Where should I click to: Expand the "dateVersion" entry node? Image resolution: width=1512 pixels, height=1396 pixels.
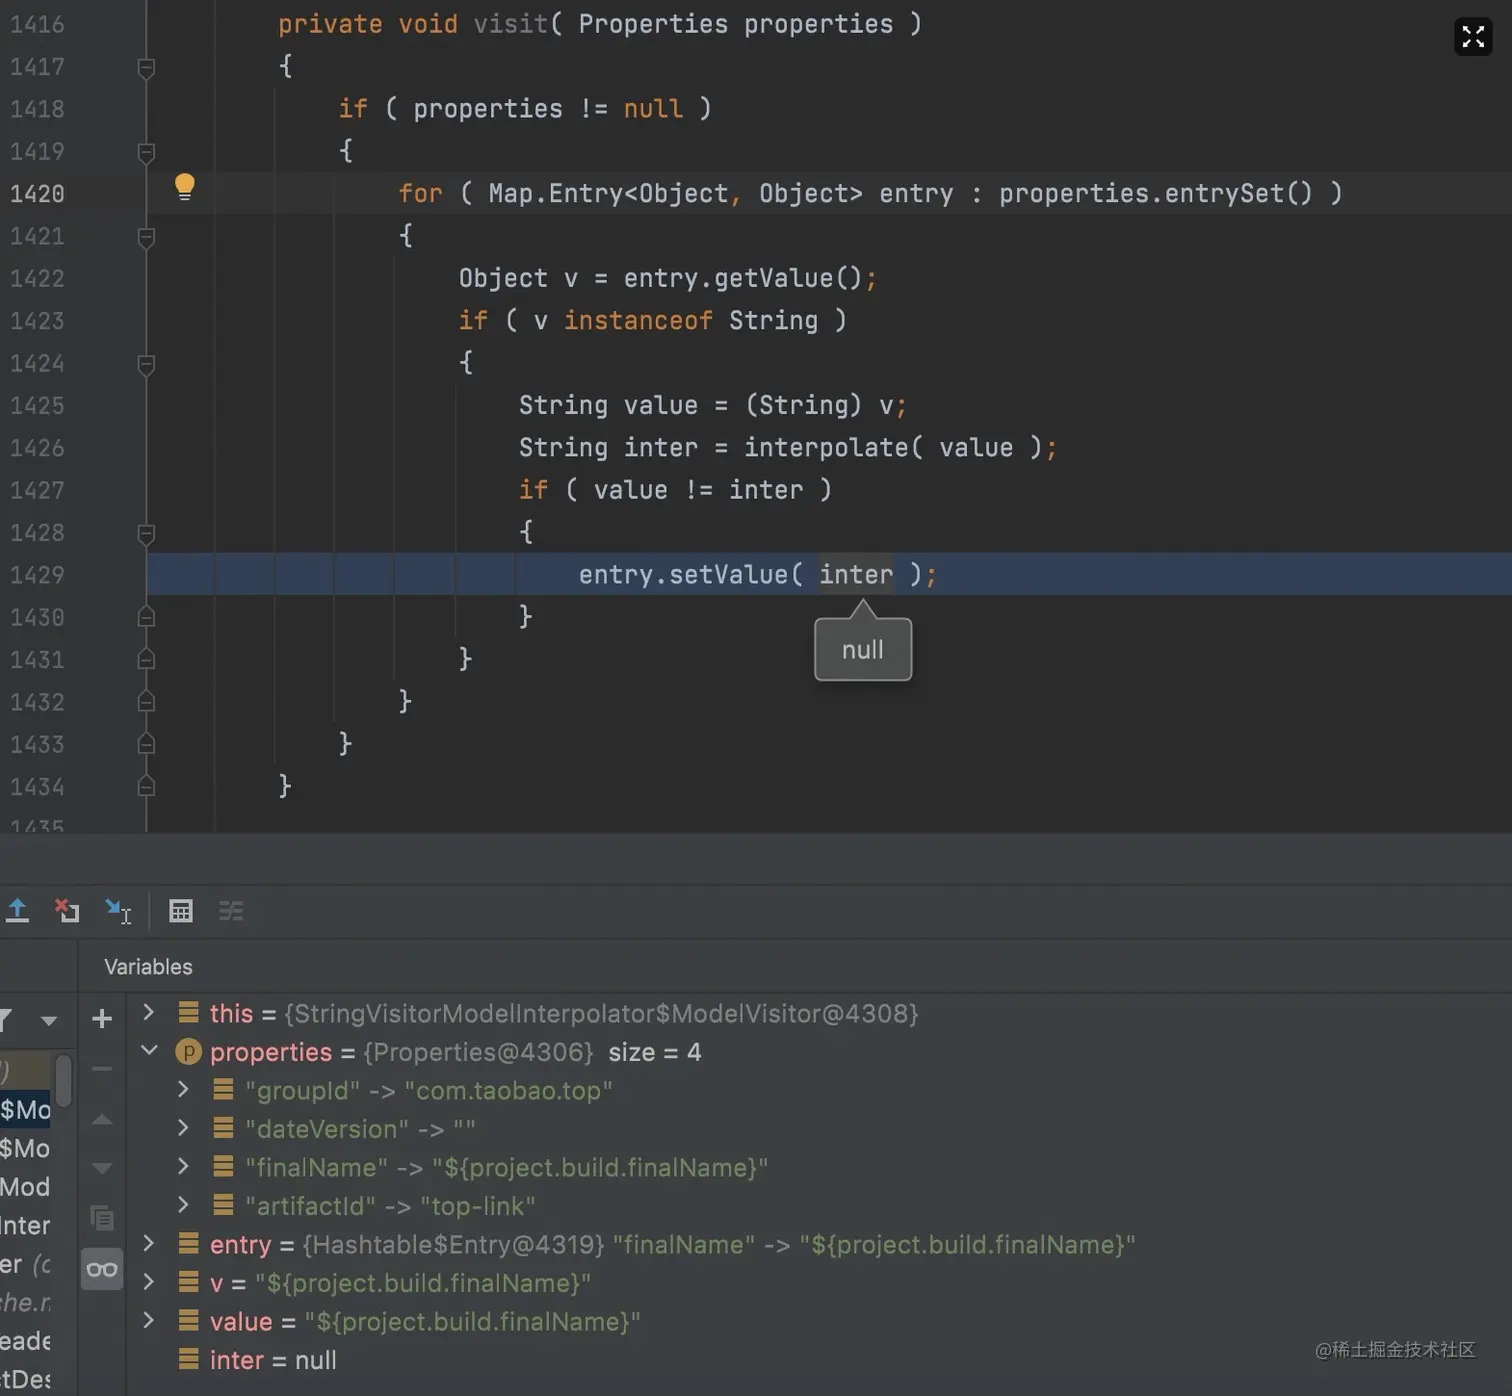pos(183,1128)
